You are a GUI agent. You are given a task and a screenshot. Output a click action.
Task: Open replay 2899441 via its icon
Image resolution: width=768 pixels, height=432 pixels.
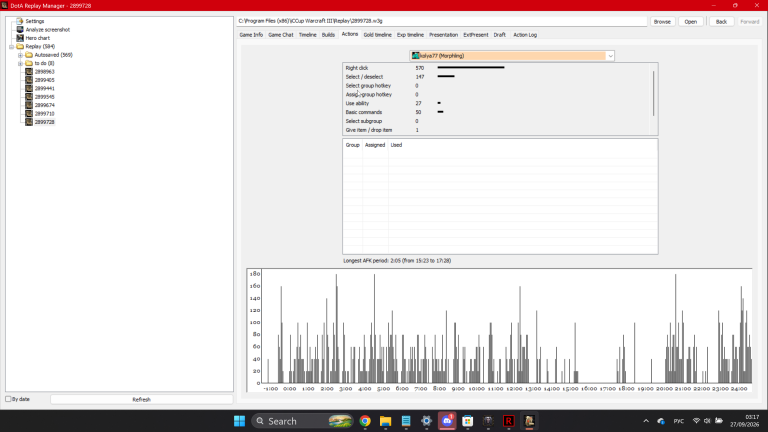[29, 88]
